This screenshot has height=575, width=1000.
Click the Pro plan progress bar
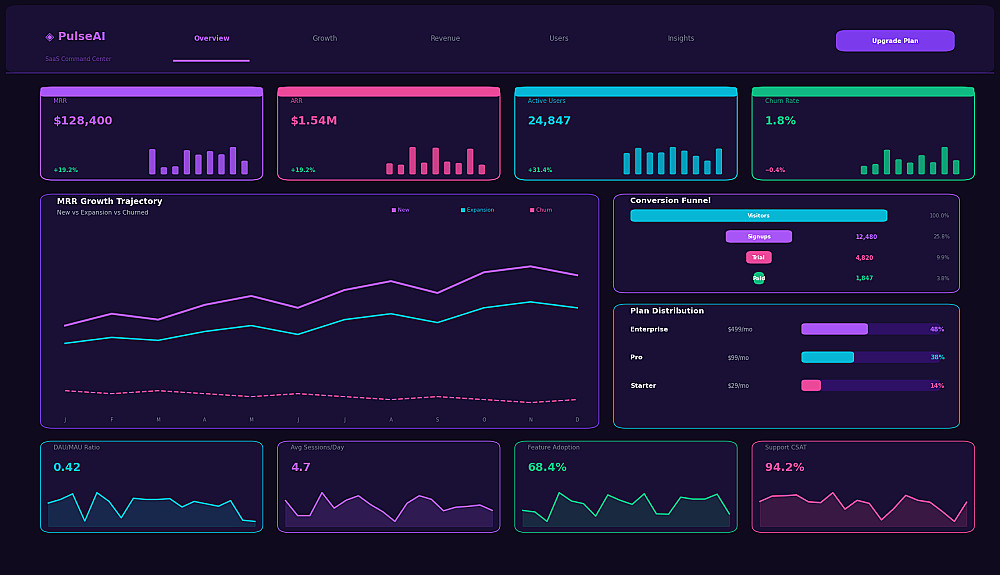click(874, 357)
